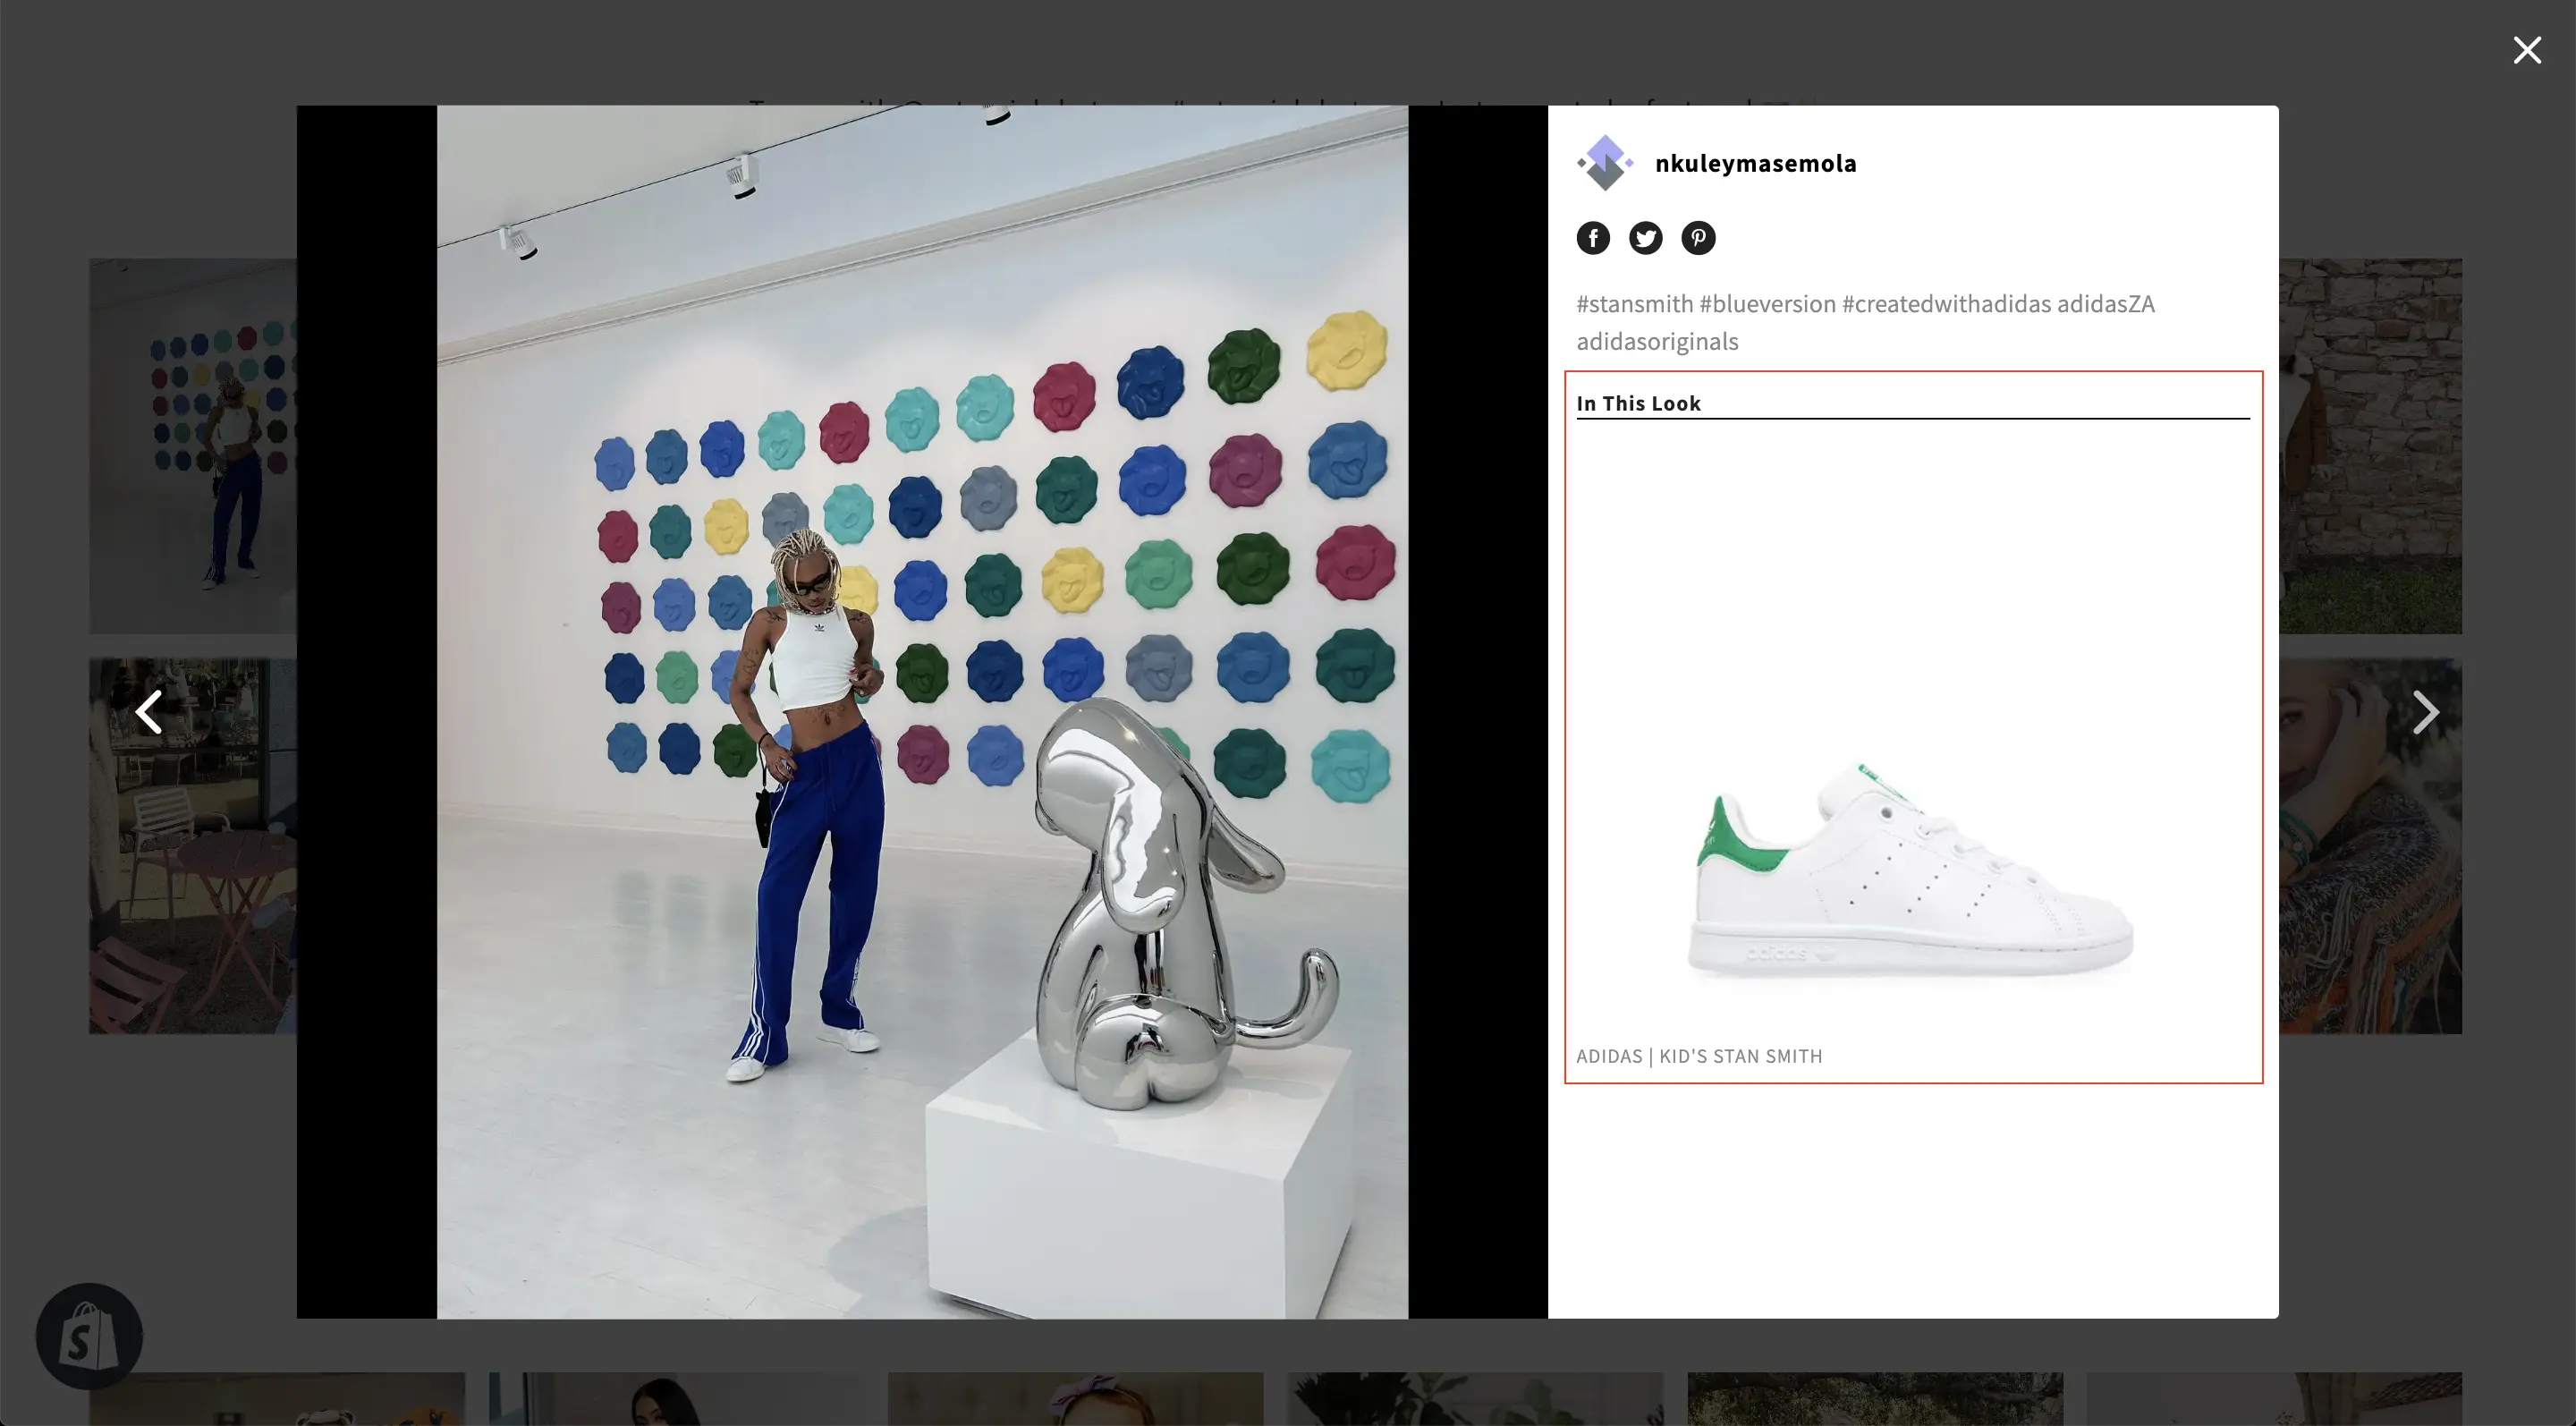Viewport: 2576px width, 1426px height.
Task: Click the 'In This Look' heading
Action: point(1638,403)
